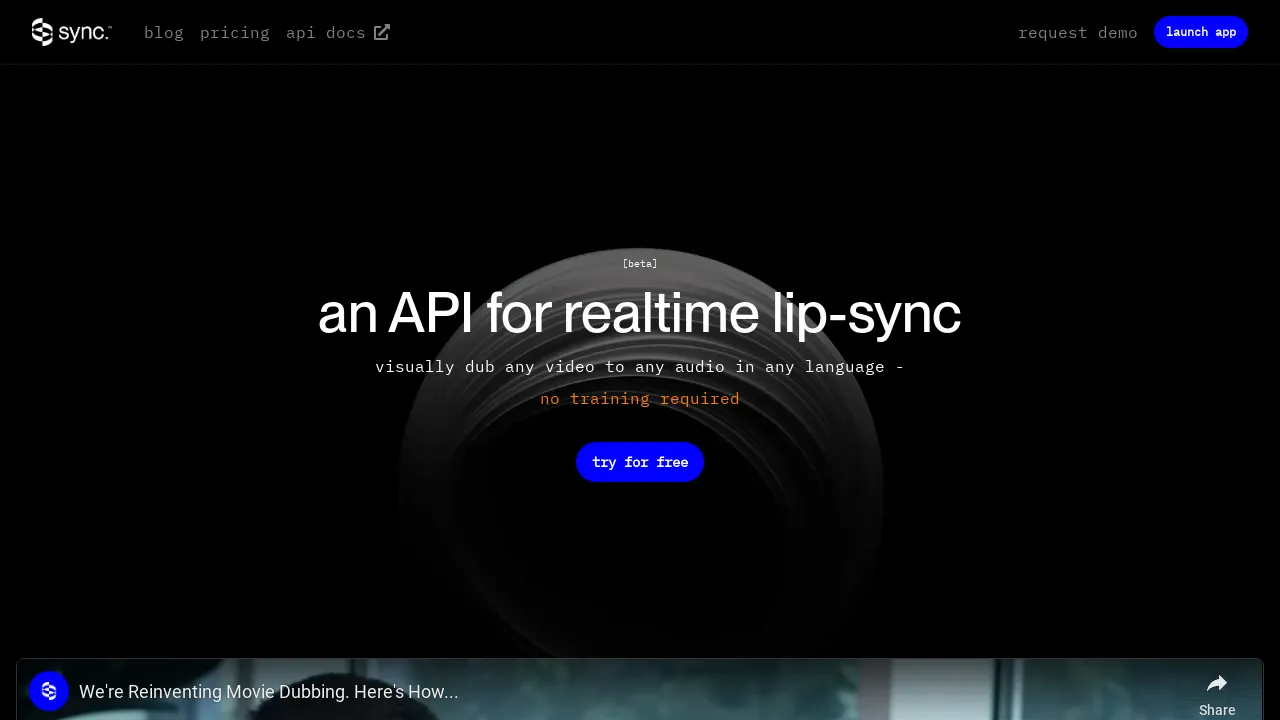This screenshot has height=720, width=1280.
Task: Open the api docs
Action: click(325, 32)
